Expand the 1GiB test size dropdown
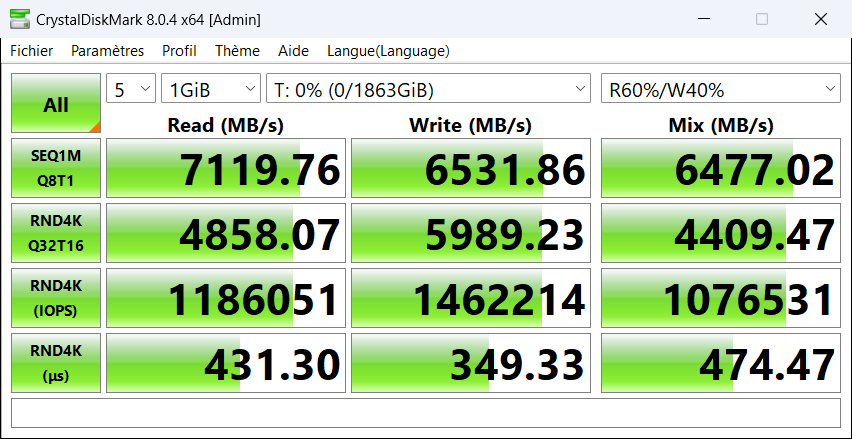Screen dimensions: 852x439 tap(210, 90)
